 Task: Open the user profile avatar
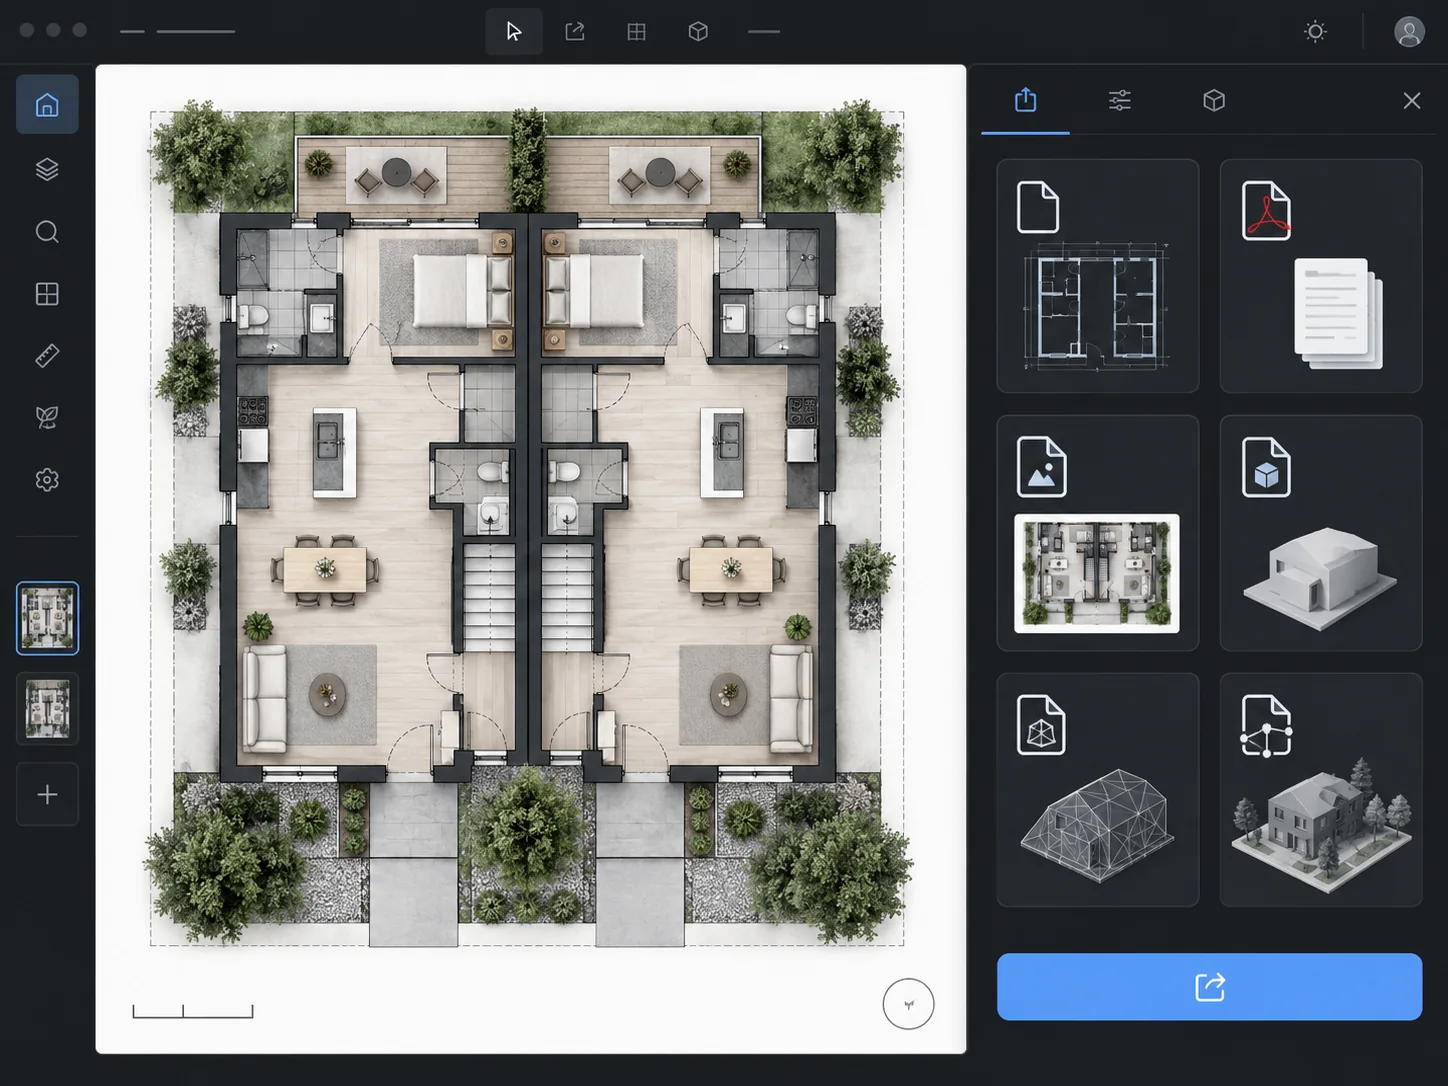[x=1409, y=32]
